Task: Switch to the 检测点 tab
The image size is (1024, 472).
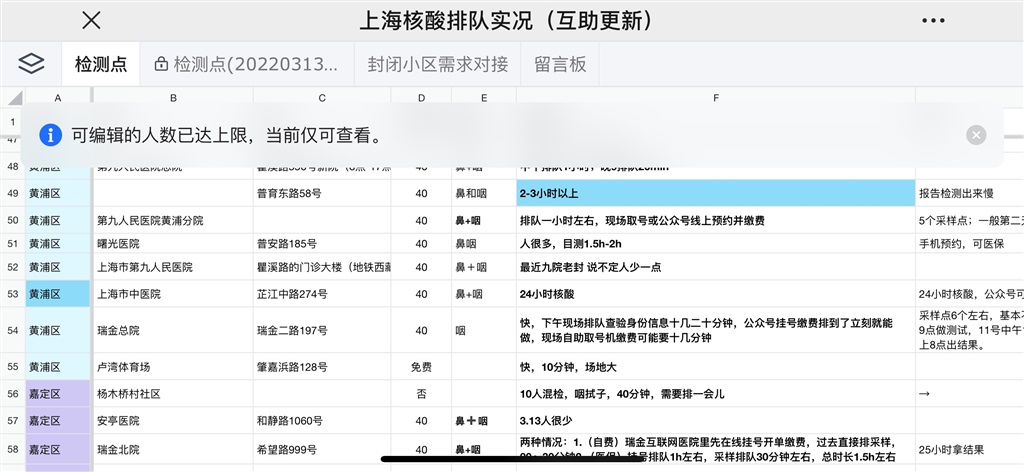Action: pyautogui.click(x=101, y=65)
